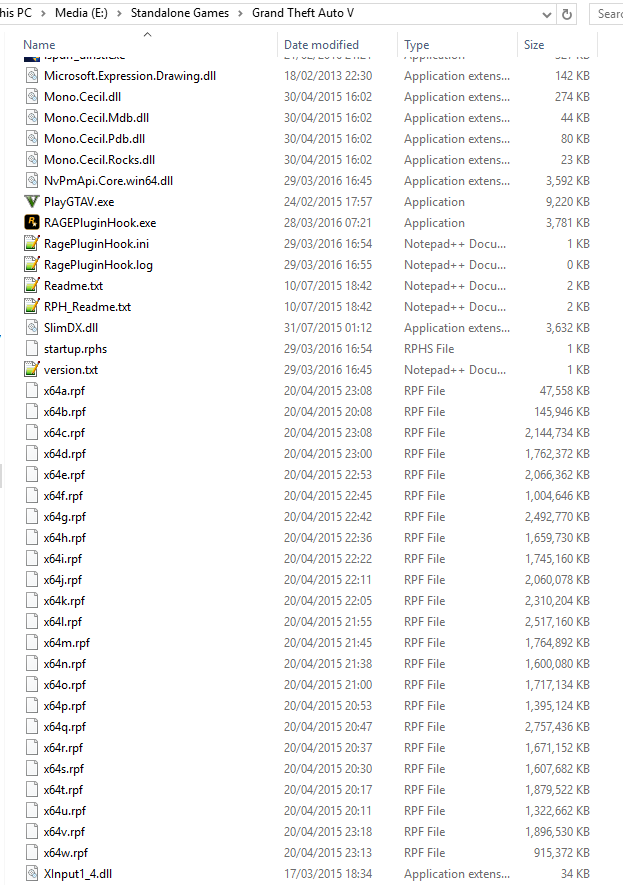
Task: Select the file x64t.rpf
Action: point(63,790)
